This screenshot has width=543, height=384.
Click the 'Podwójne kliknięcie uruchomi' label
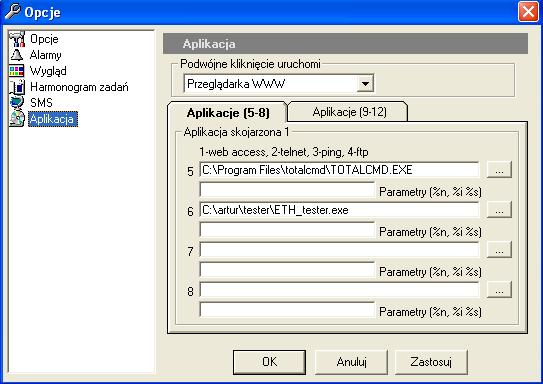(x=250, y=64)
